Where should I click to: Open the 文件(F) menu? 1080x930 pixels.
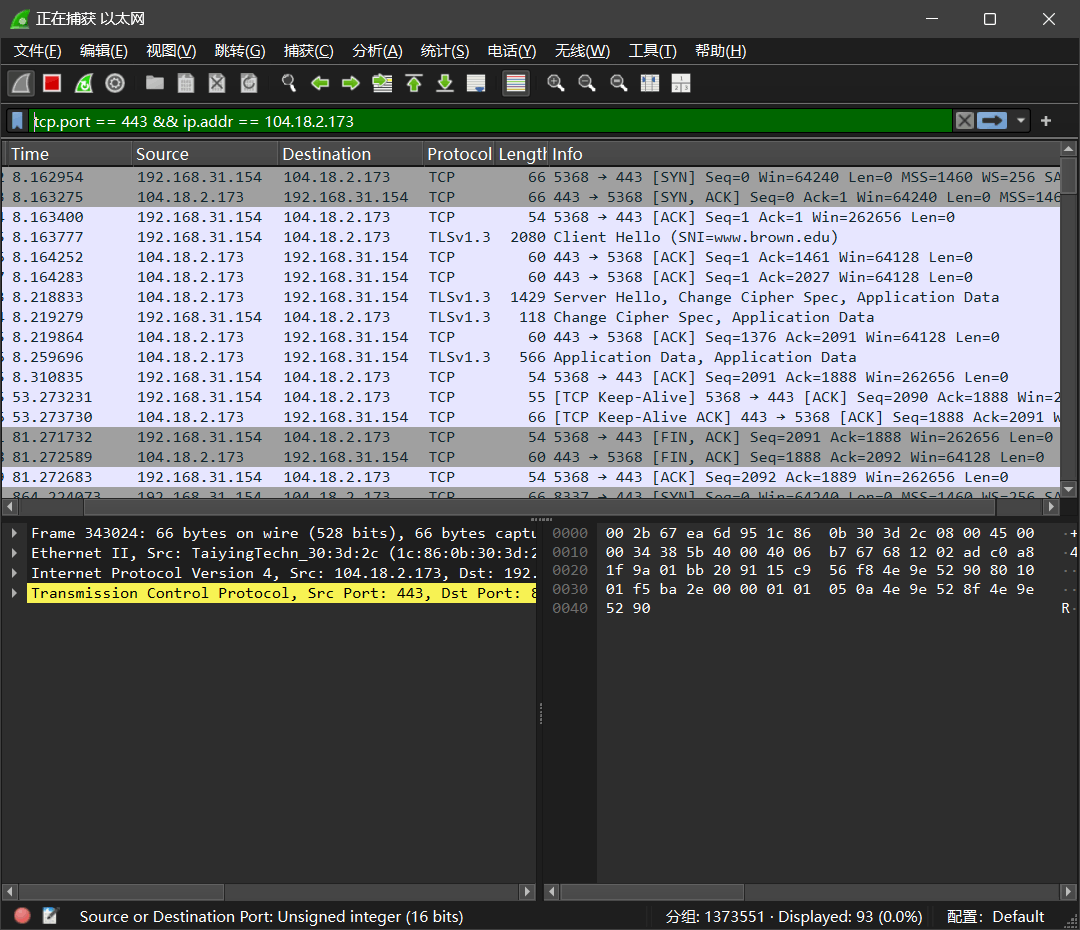pos(37,51)
